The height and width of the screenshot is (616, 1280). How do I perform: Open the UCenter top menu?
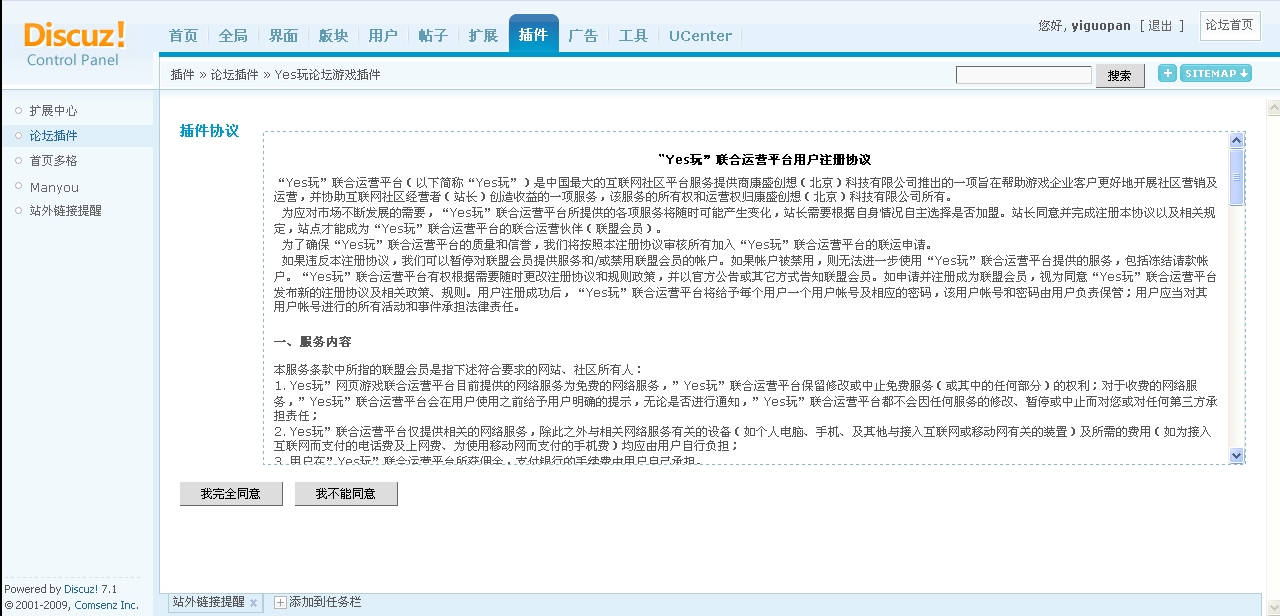tap(700, 35)
